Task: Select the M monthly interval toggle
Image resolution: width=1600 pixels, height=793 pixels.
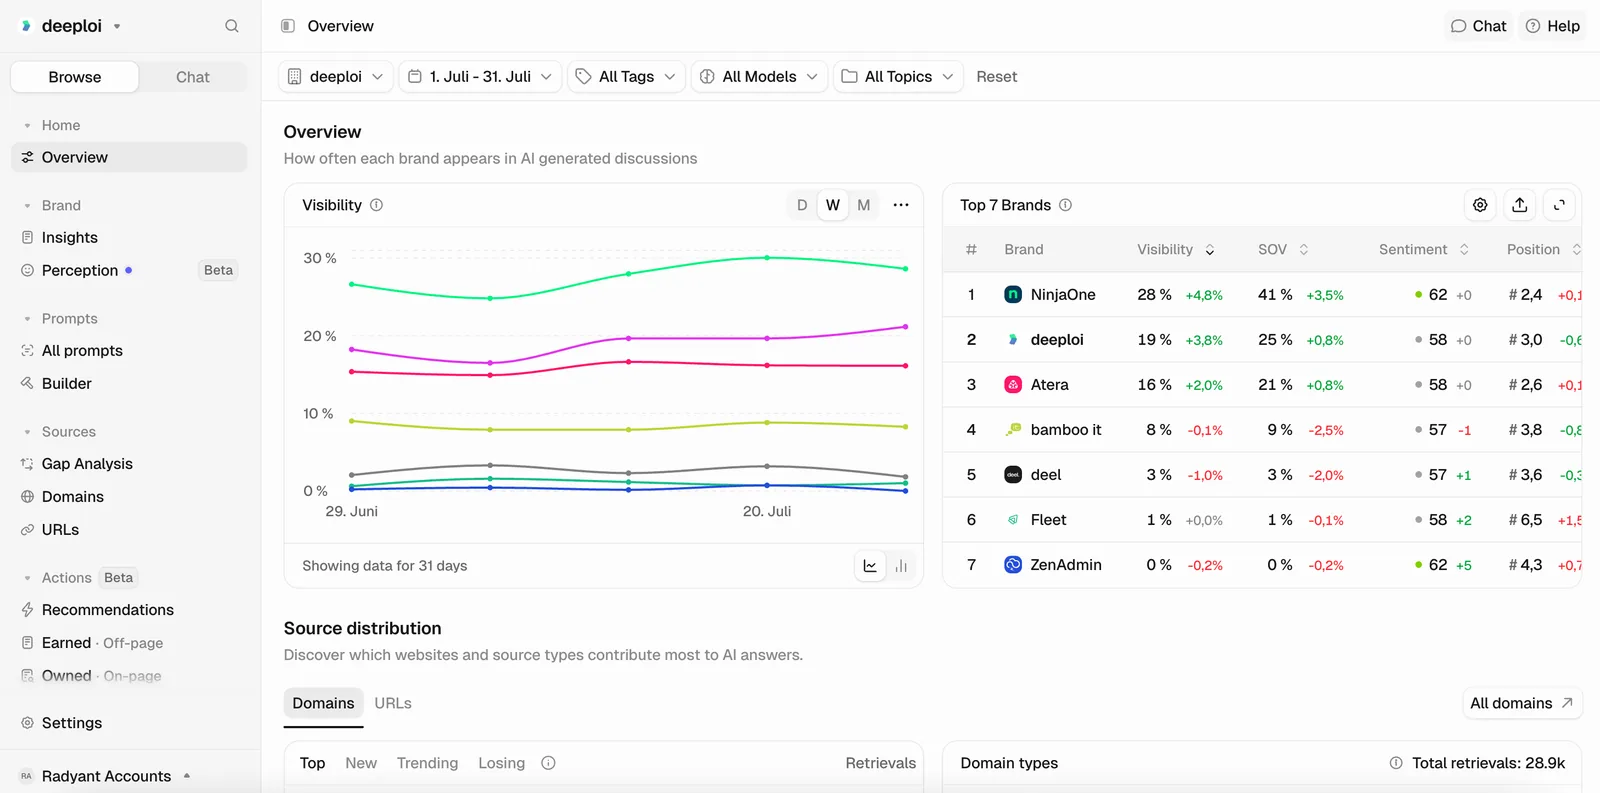Action: 864,205
